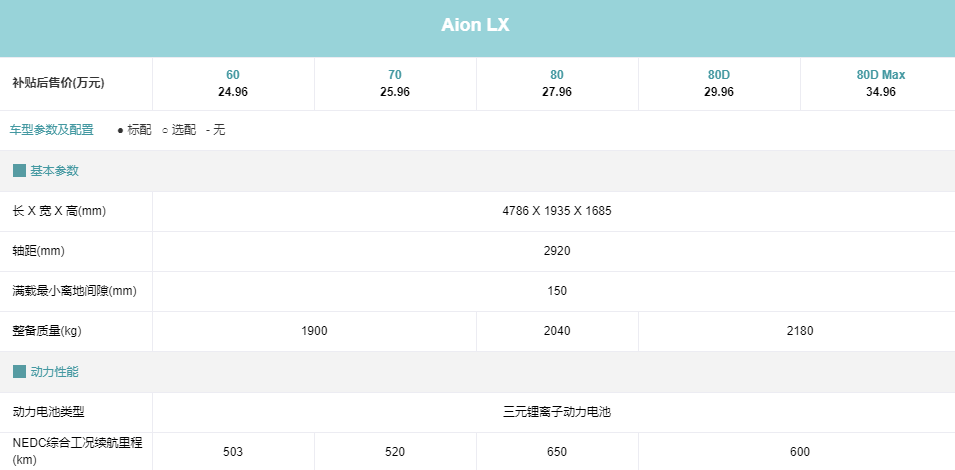Click the teal square beside 动力性能
This screenshot has height=470, width=955.
[19, 372]
